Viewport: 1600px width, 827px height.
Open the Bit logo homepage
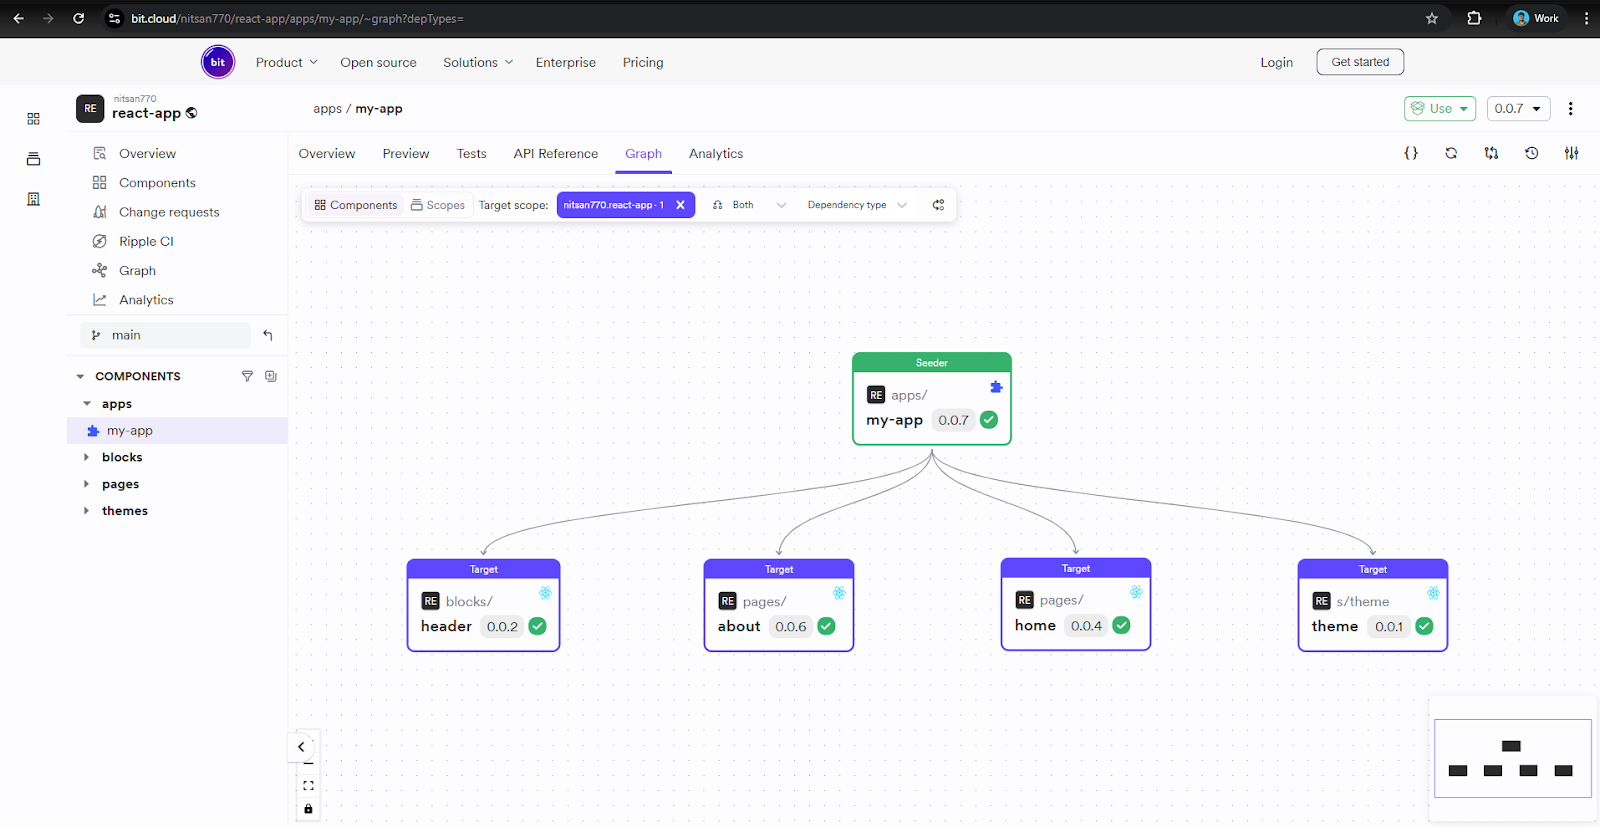(218, 62)
